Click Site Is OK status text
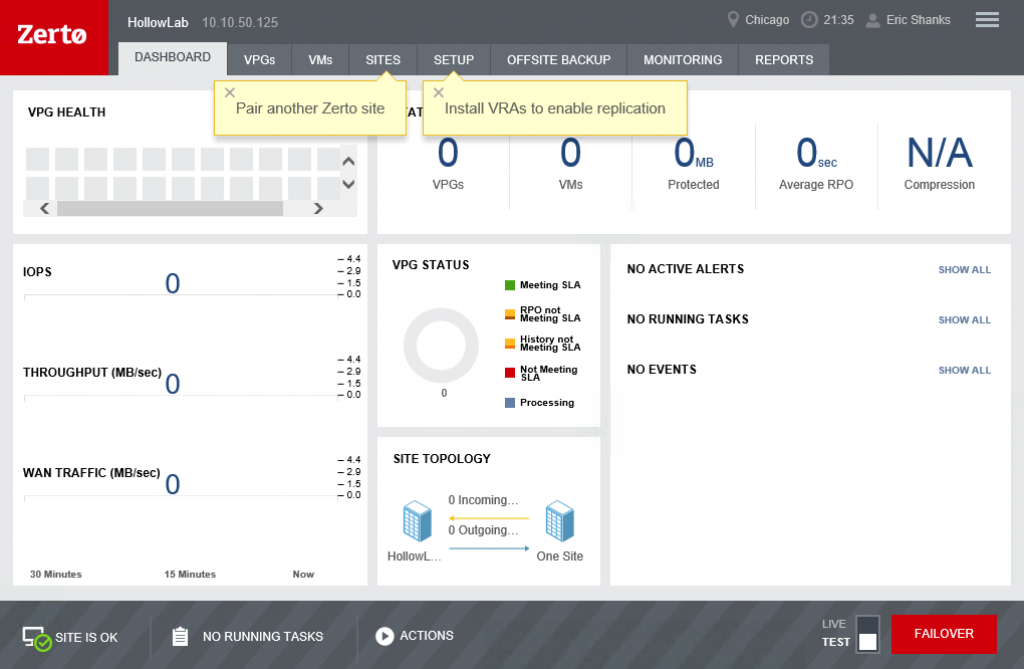 tap(86, 638)
